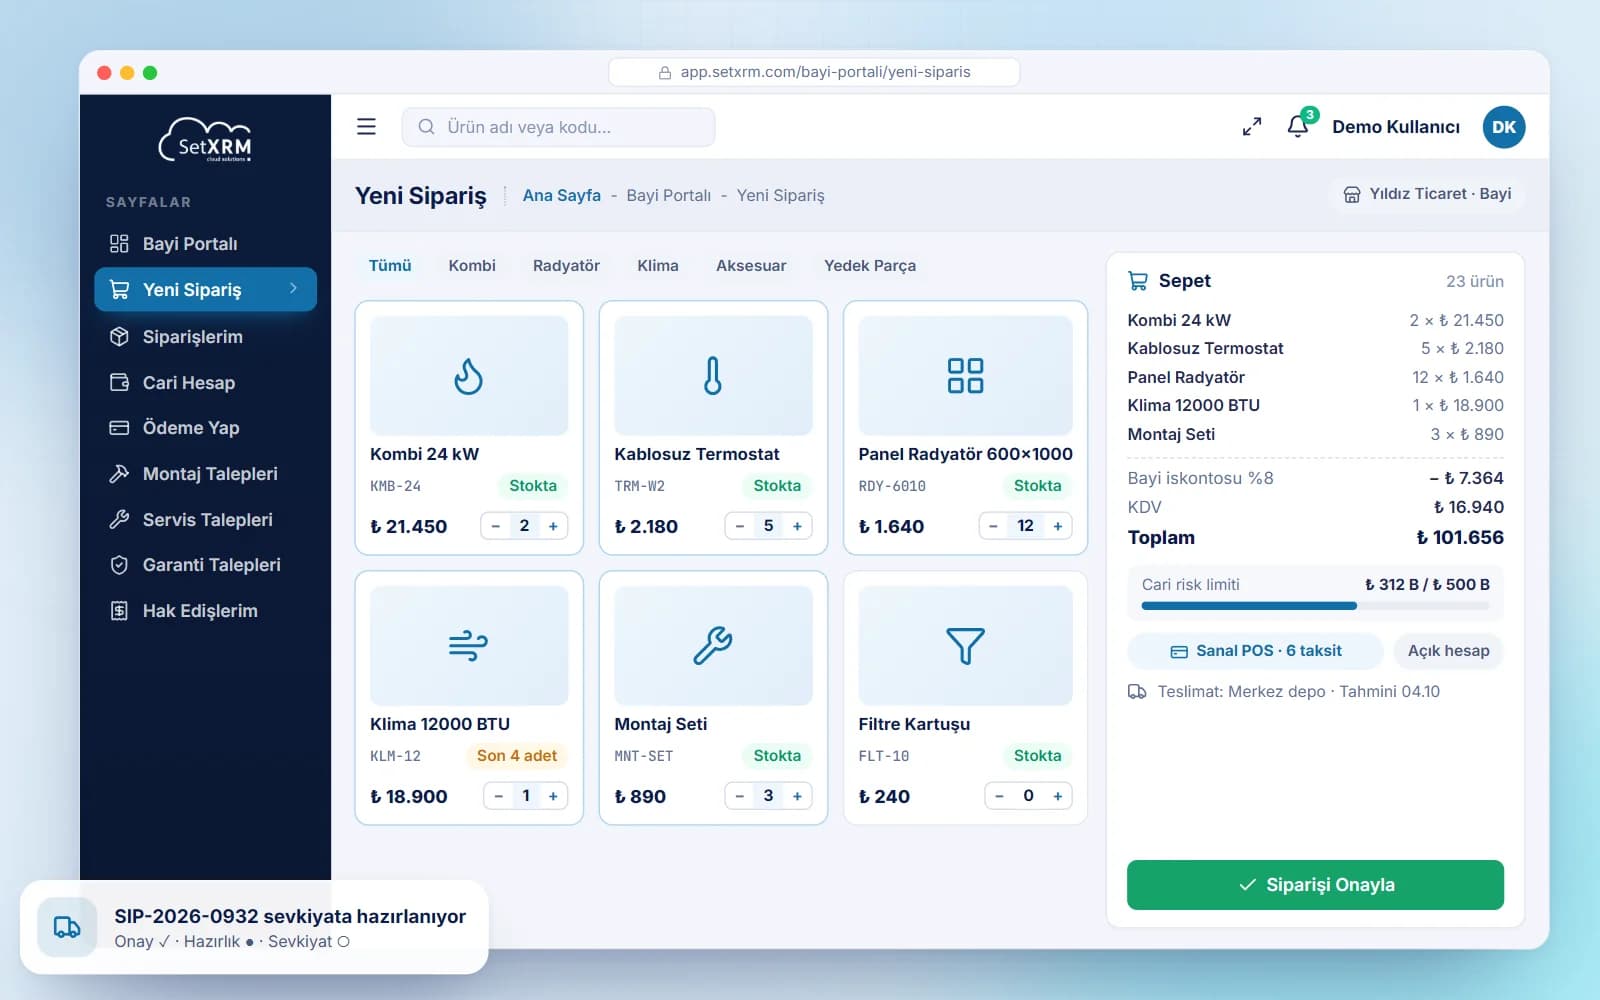
Task: Click the fullscreen expand icon
Action: click(1251, 127)
